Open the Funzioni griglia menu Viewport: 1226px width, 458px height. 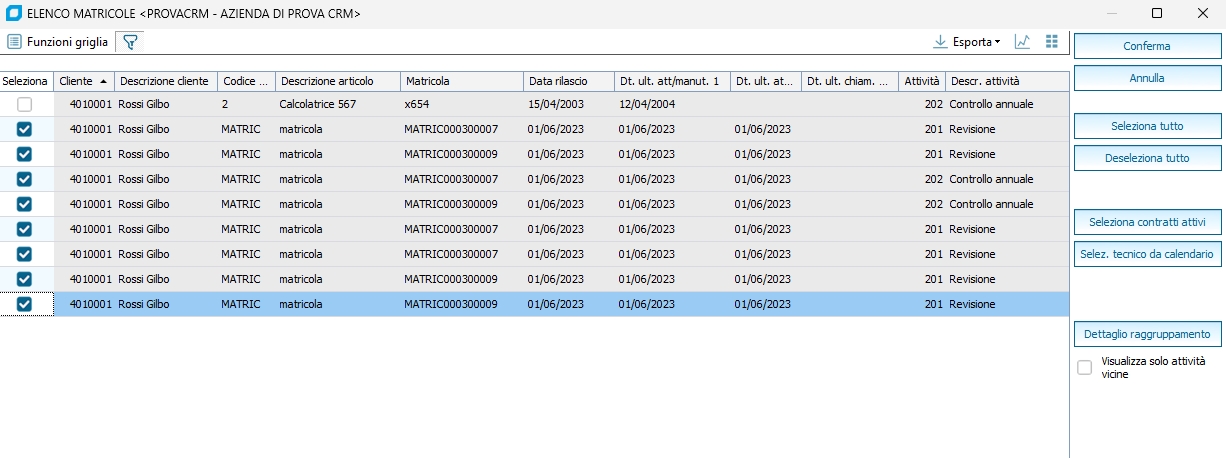58,42
